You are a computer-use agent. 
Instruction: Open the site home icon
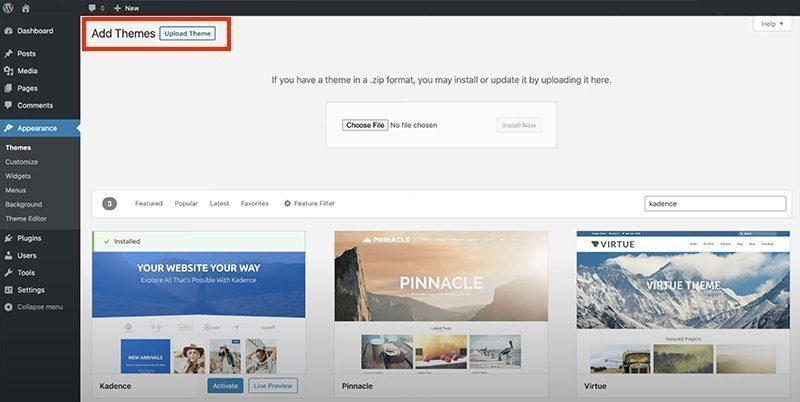26,8
